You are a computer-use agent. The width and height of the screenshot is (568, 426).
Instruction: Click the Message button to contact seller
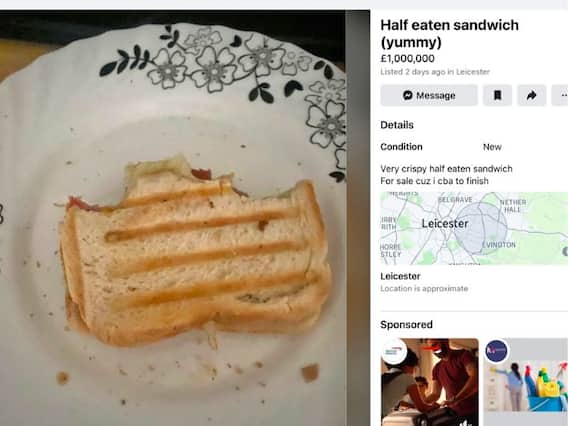(x=429, y=95)
